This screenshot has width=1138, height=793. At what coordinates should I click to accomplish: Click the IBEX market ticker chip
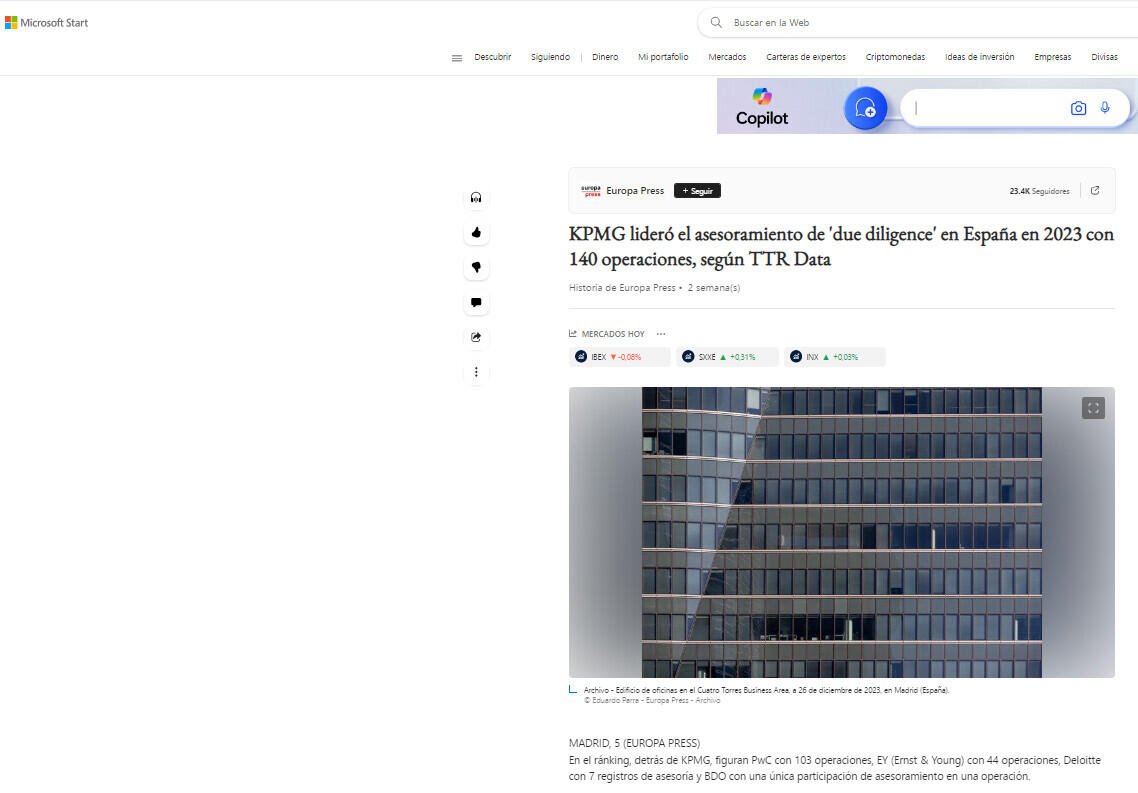tap(619, 357)
